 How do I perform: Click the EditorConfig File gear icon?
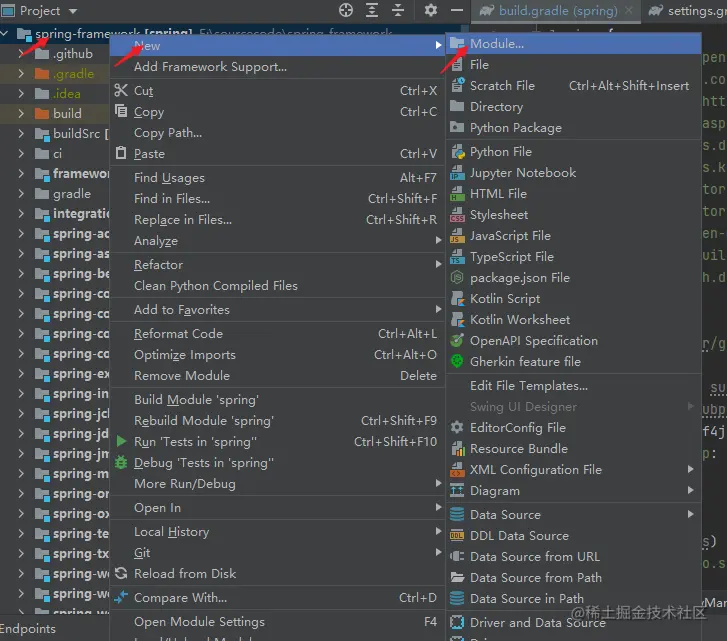tap(457, 427)
